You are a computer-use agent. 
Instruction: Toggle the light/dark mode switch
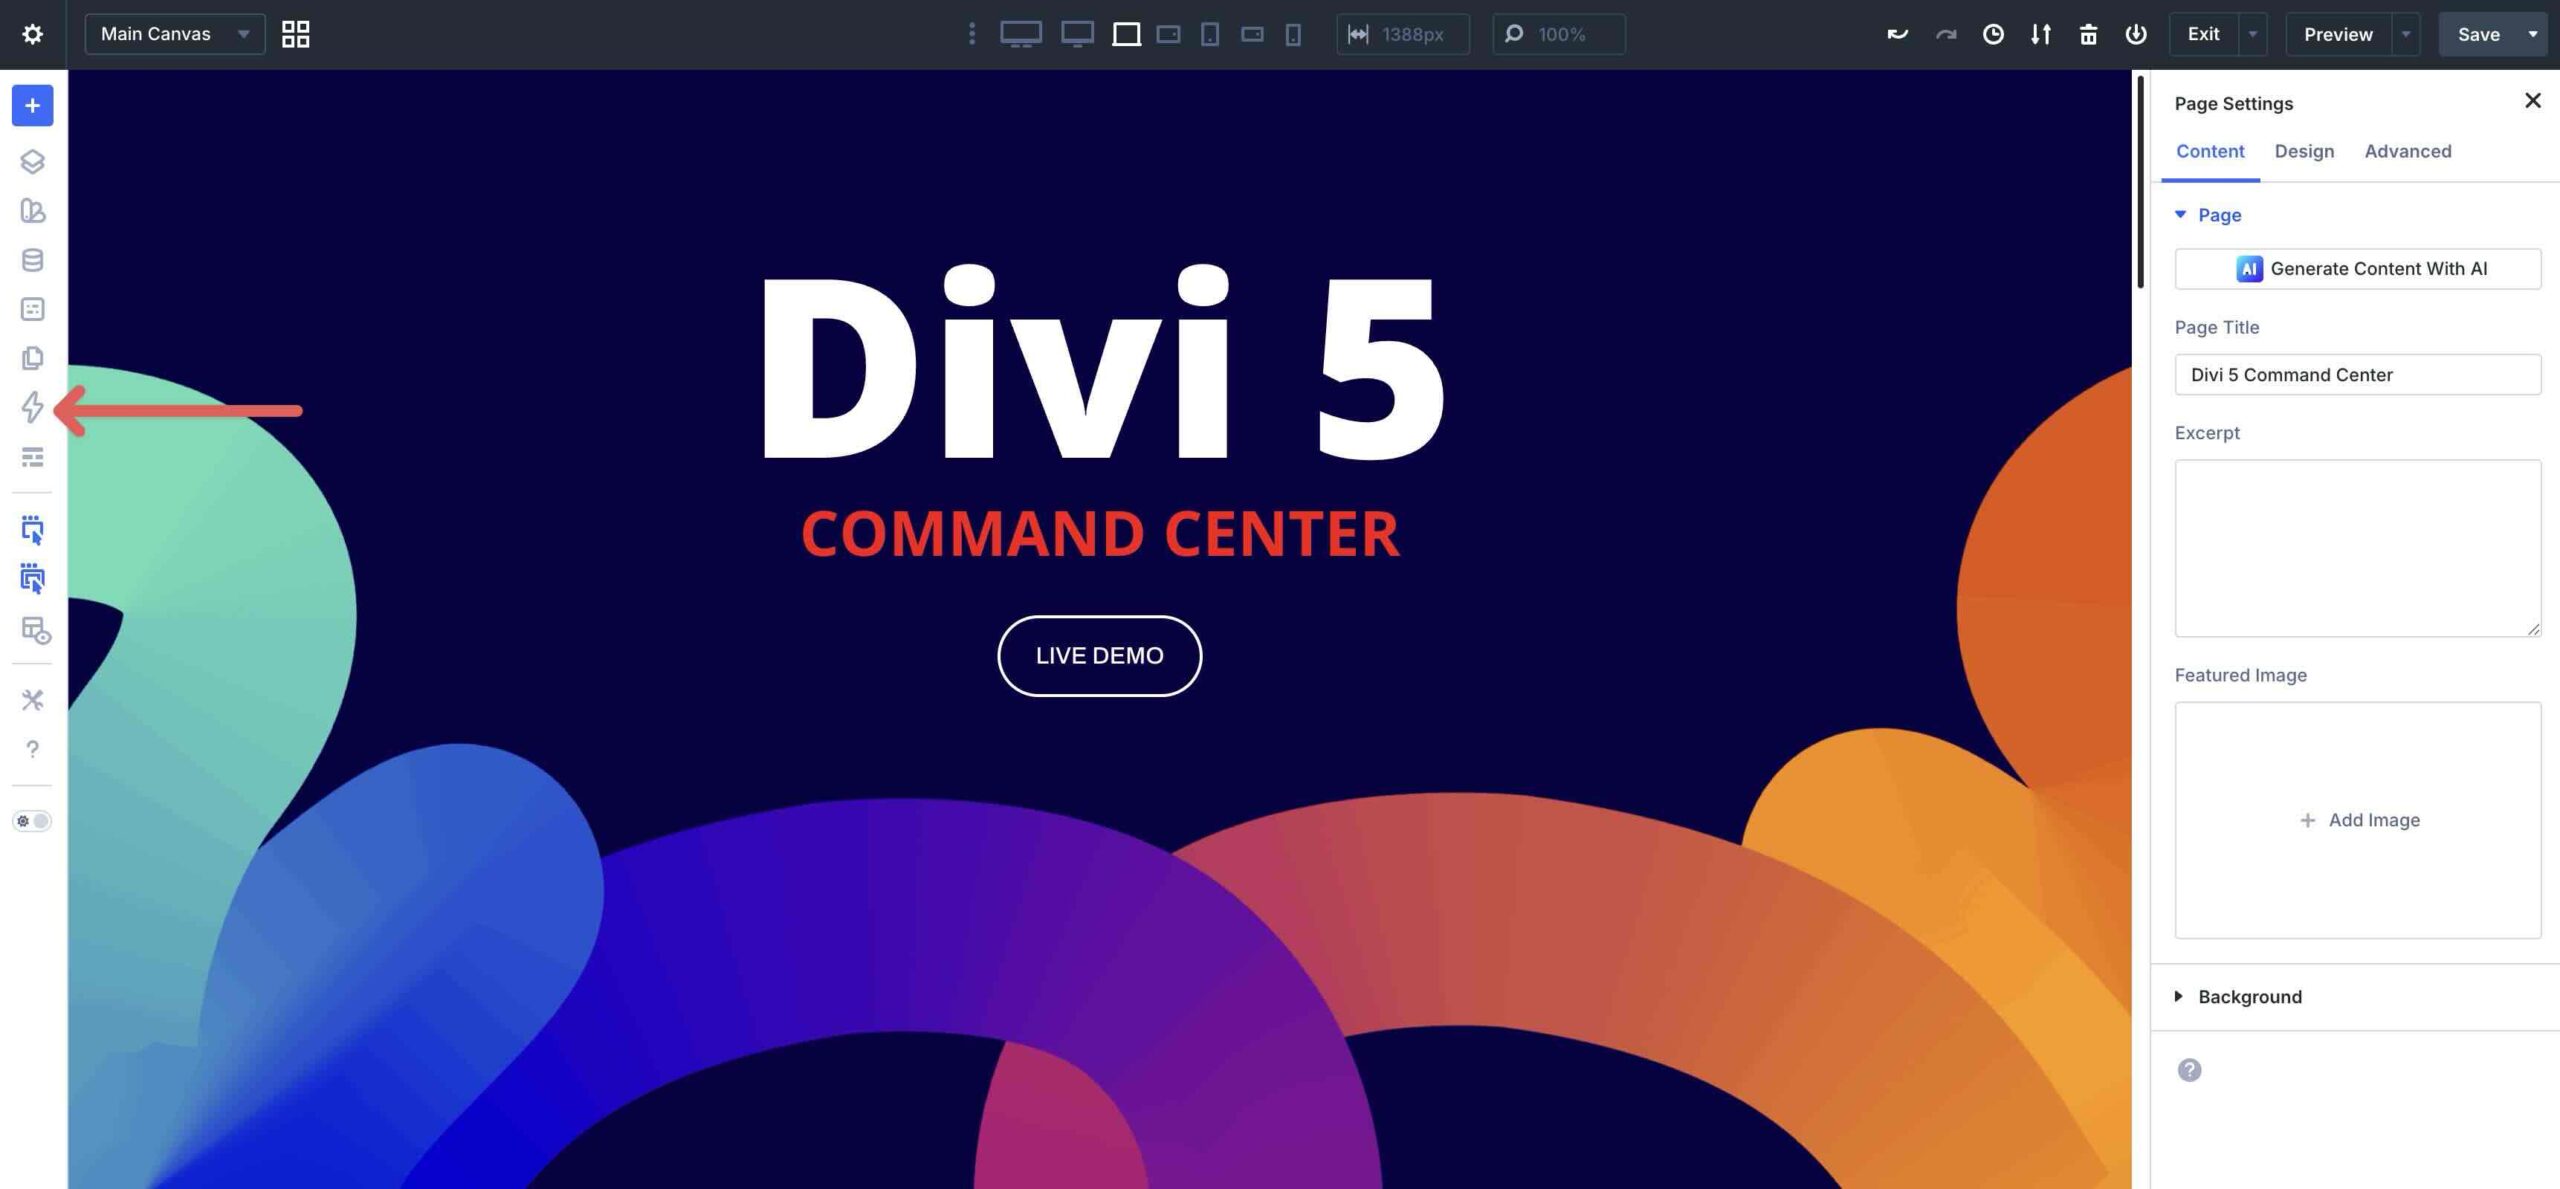[32, 820]
